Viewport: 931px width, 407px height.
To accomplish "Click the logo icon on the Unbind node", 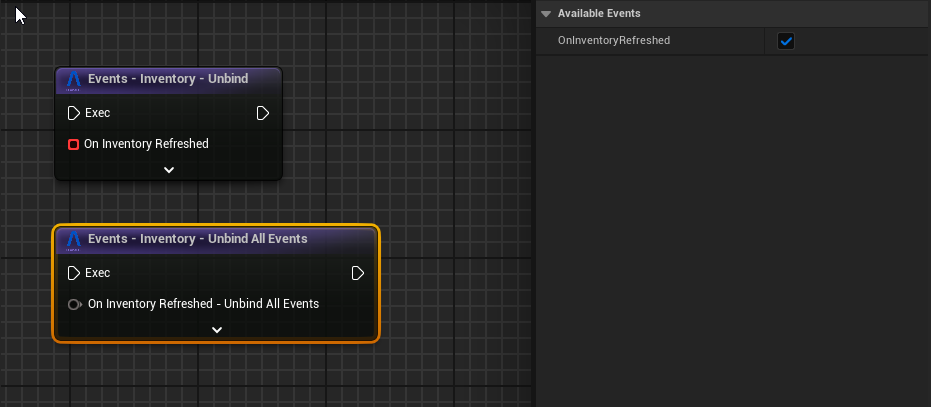I will pyautogui.click(x=73, y=80).
